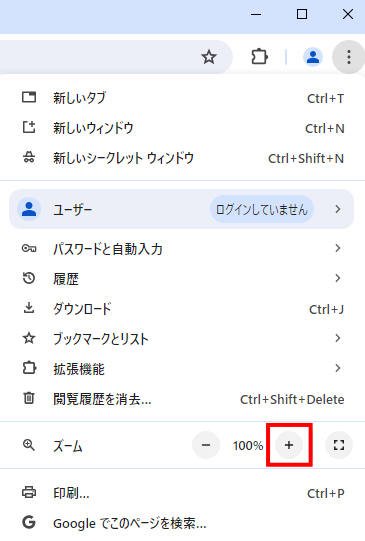Expand the 履歴 submenu chevron

point(338,278)
